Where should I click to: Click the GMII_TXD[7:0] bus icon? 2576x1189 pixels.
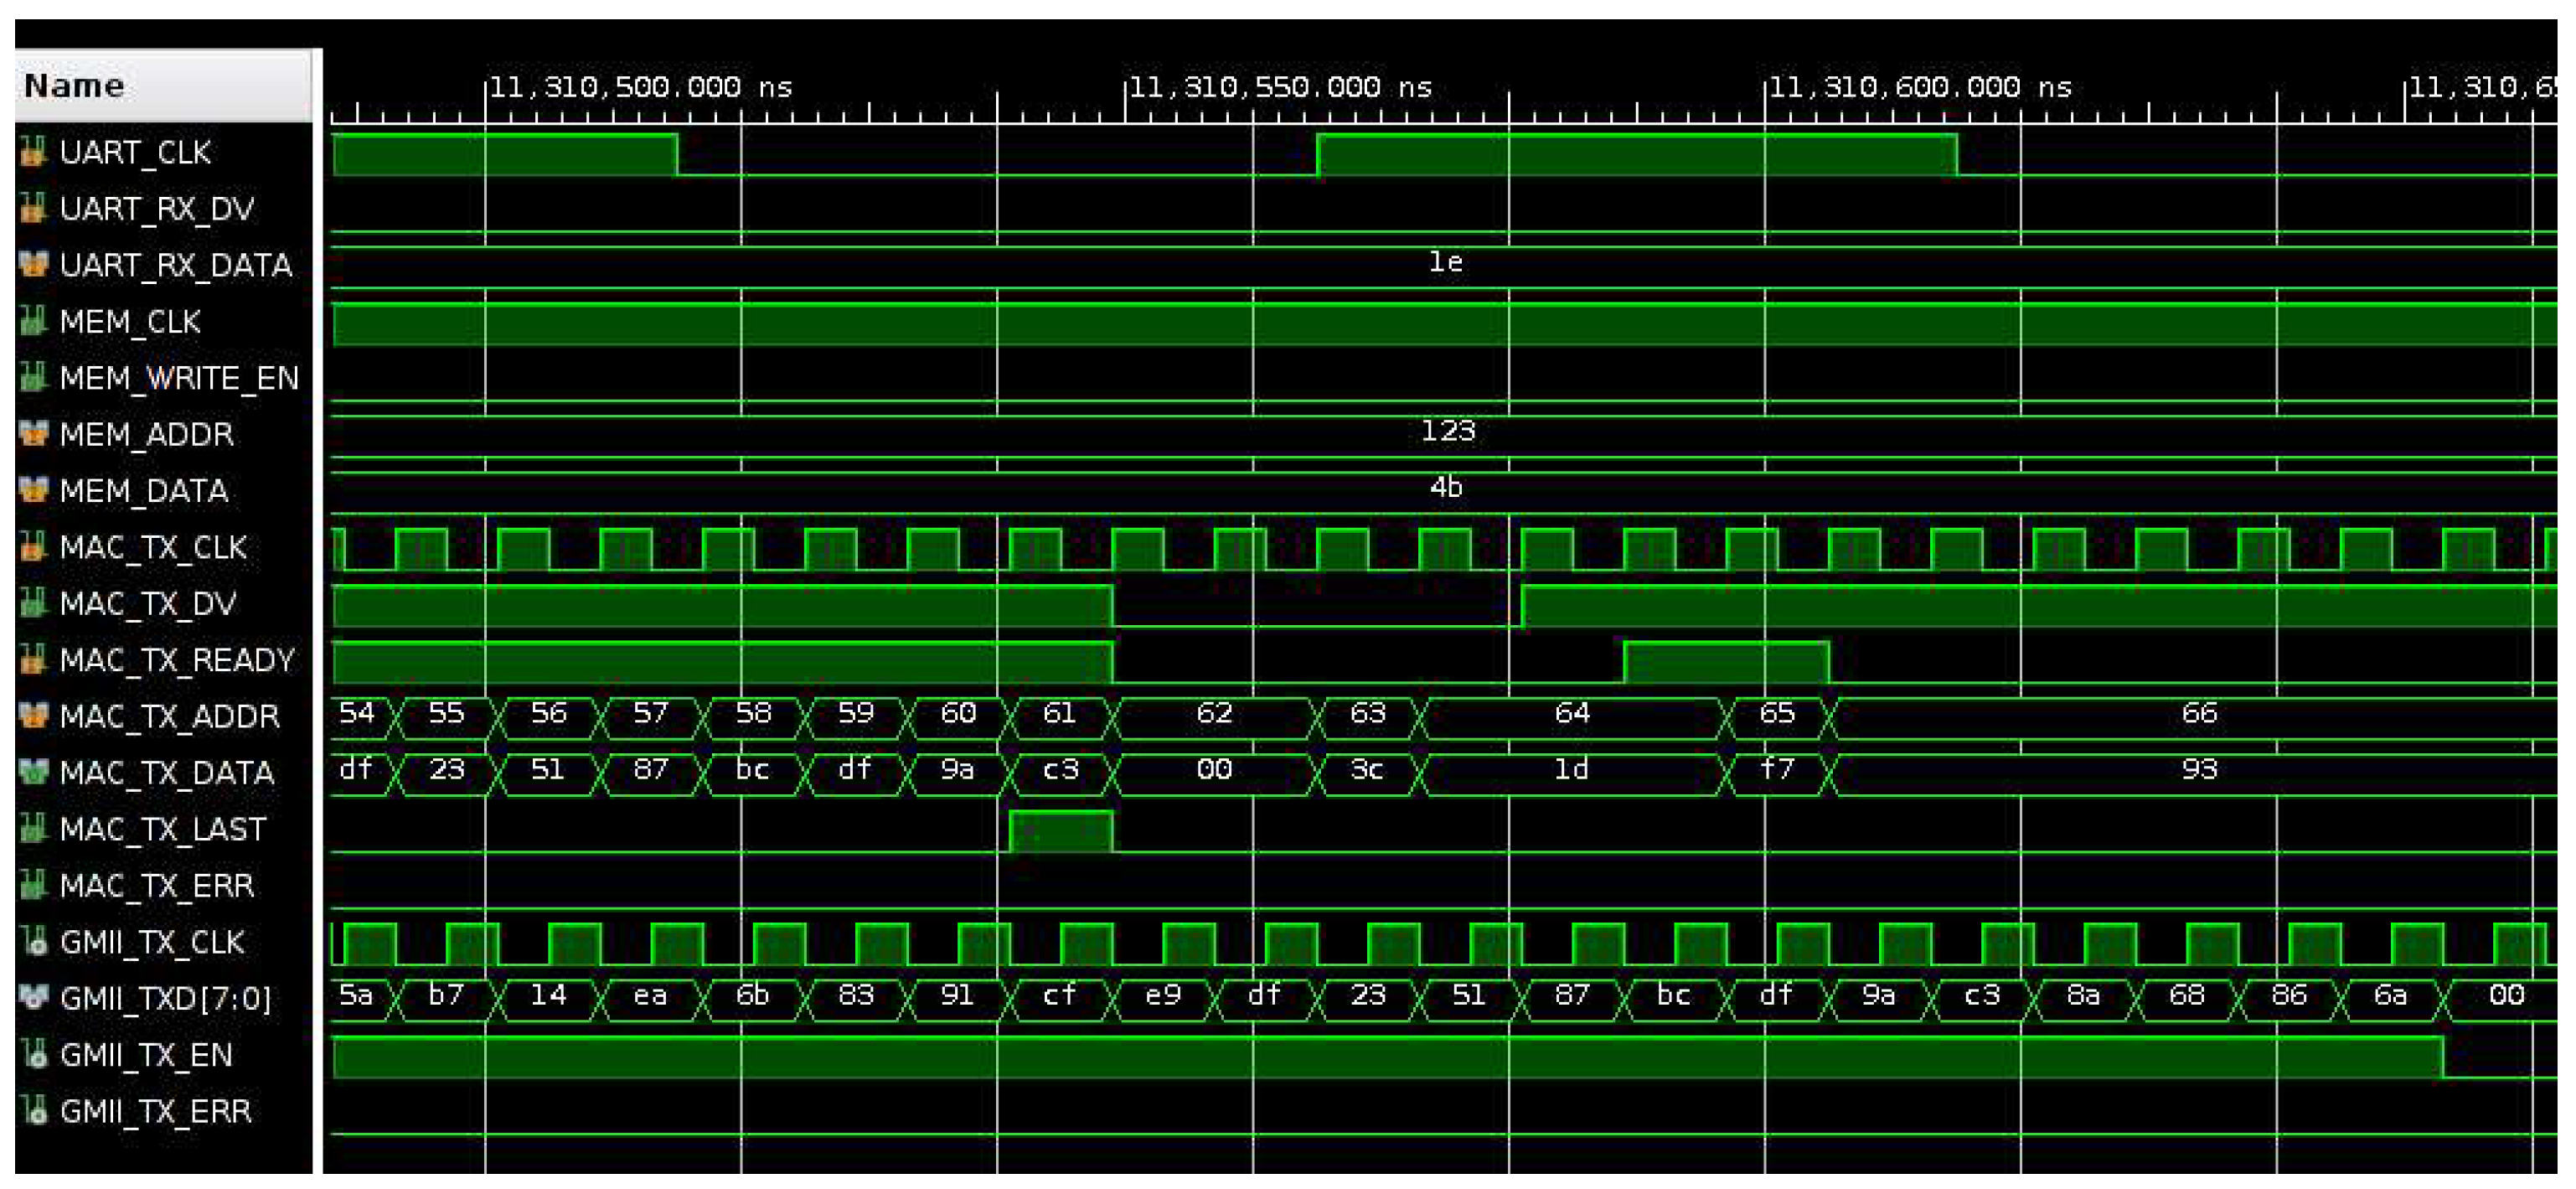[x=33, y=997]
